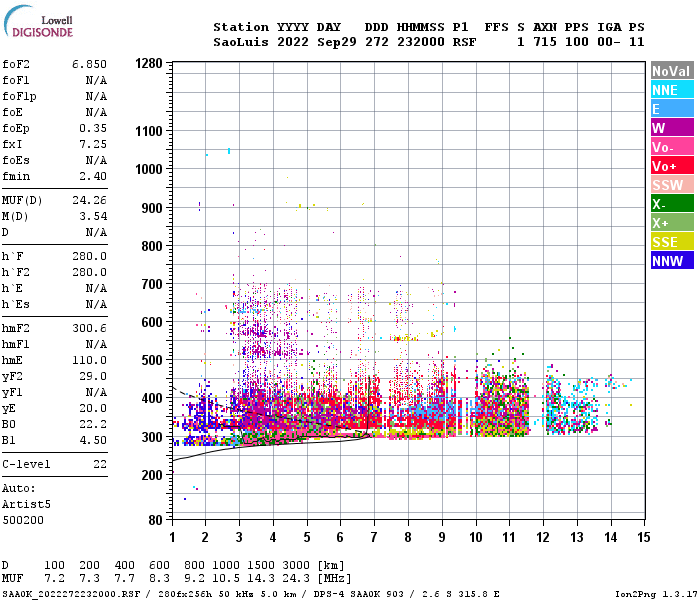Select the W purple legend swatch

[672, 128]
